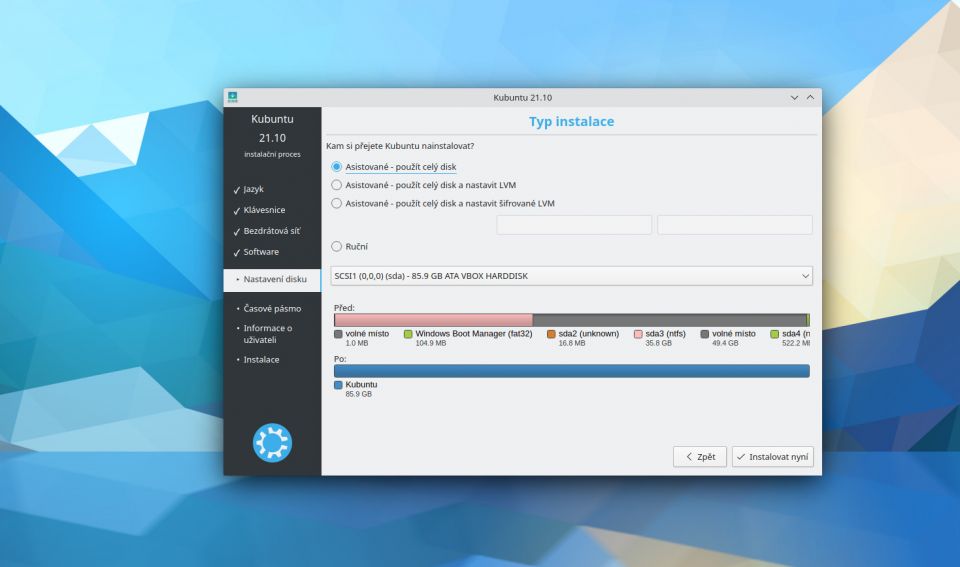Click the gray free-space segment in the 'Před' bar
This screenshot has width=960, height=567.
click(670, 320)
